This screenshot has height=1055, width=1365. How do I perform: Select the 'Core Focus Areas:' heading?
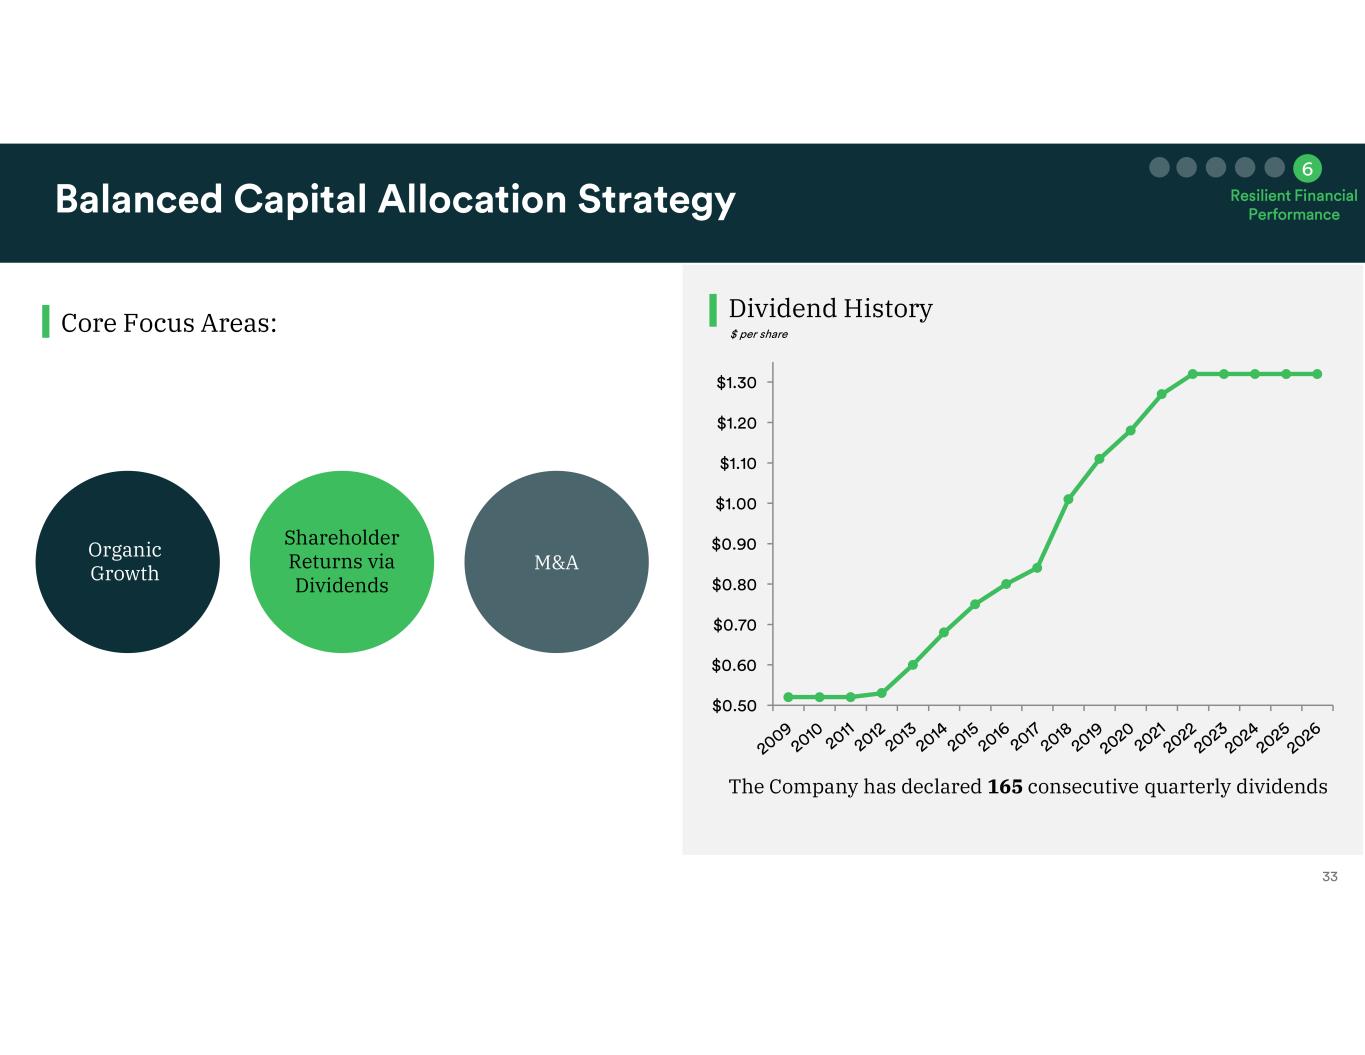pyautogui.click(x=168, y=323)
